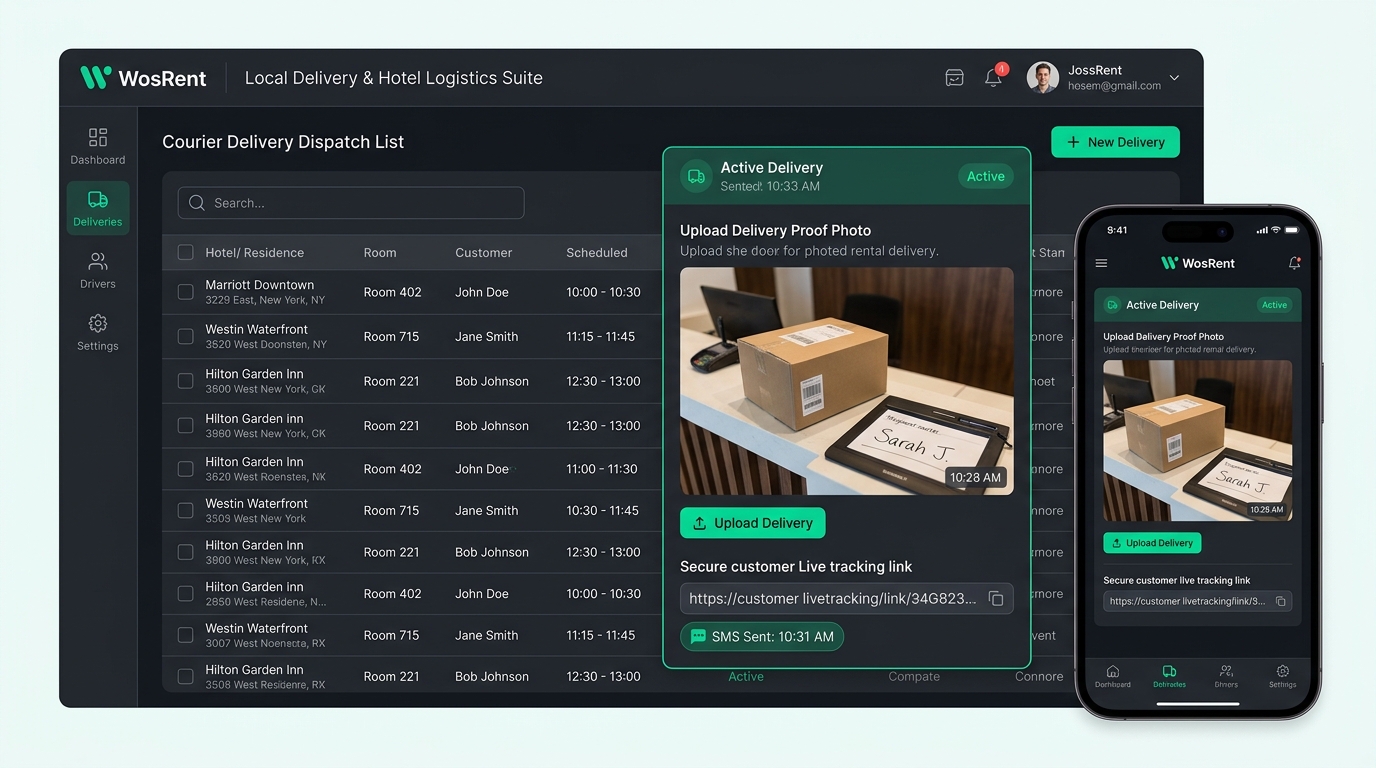1376x768 pixels.
Task: Tick the select-all checkbox in the table header
Action: pyautogui.click(x=185, y=252)
